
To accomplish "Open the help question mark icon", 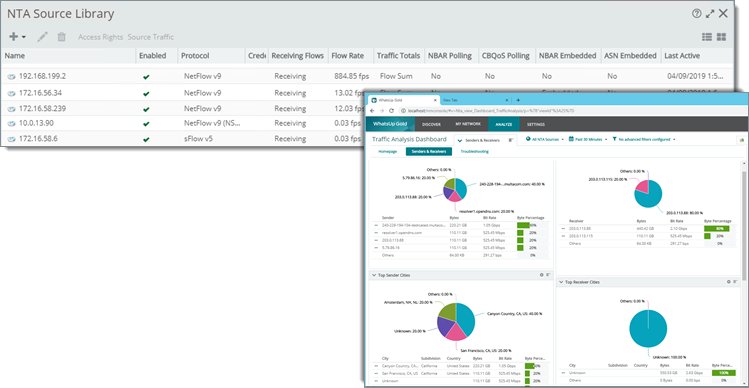I will (696, 13).
